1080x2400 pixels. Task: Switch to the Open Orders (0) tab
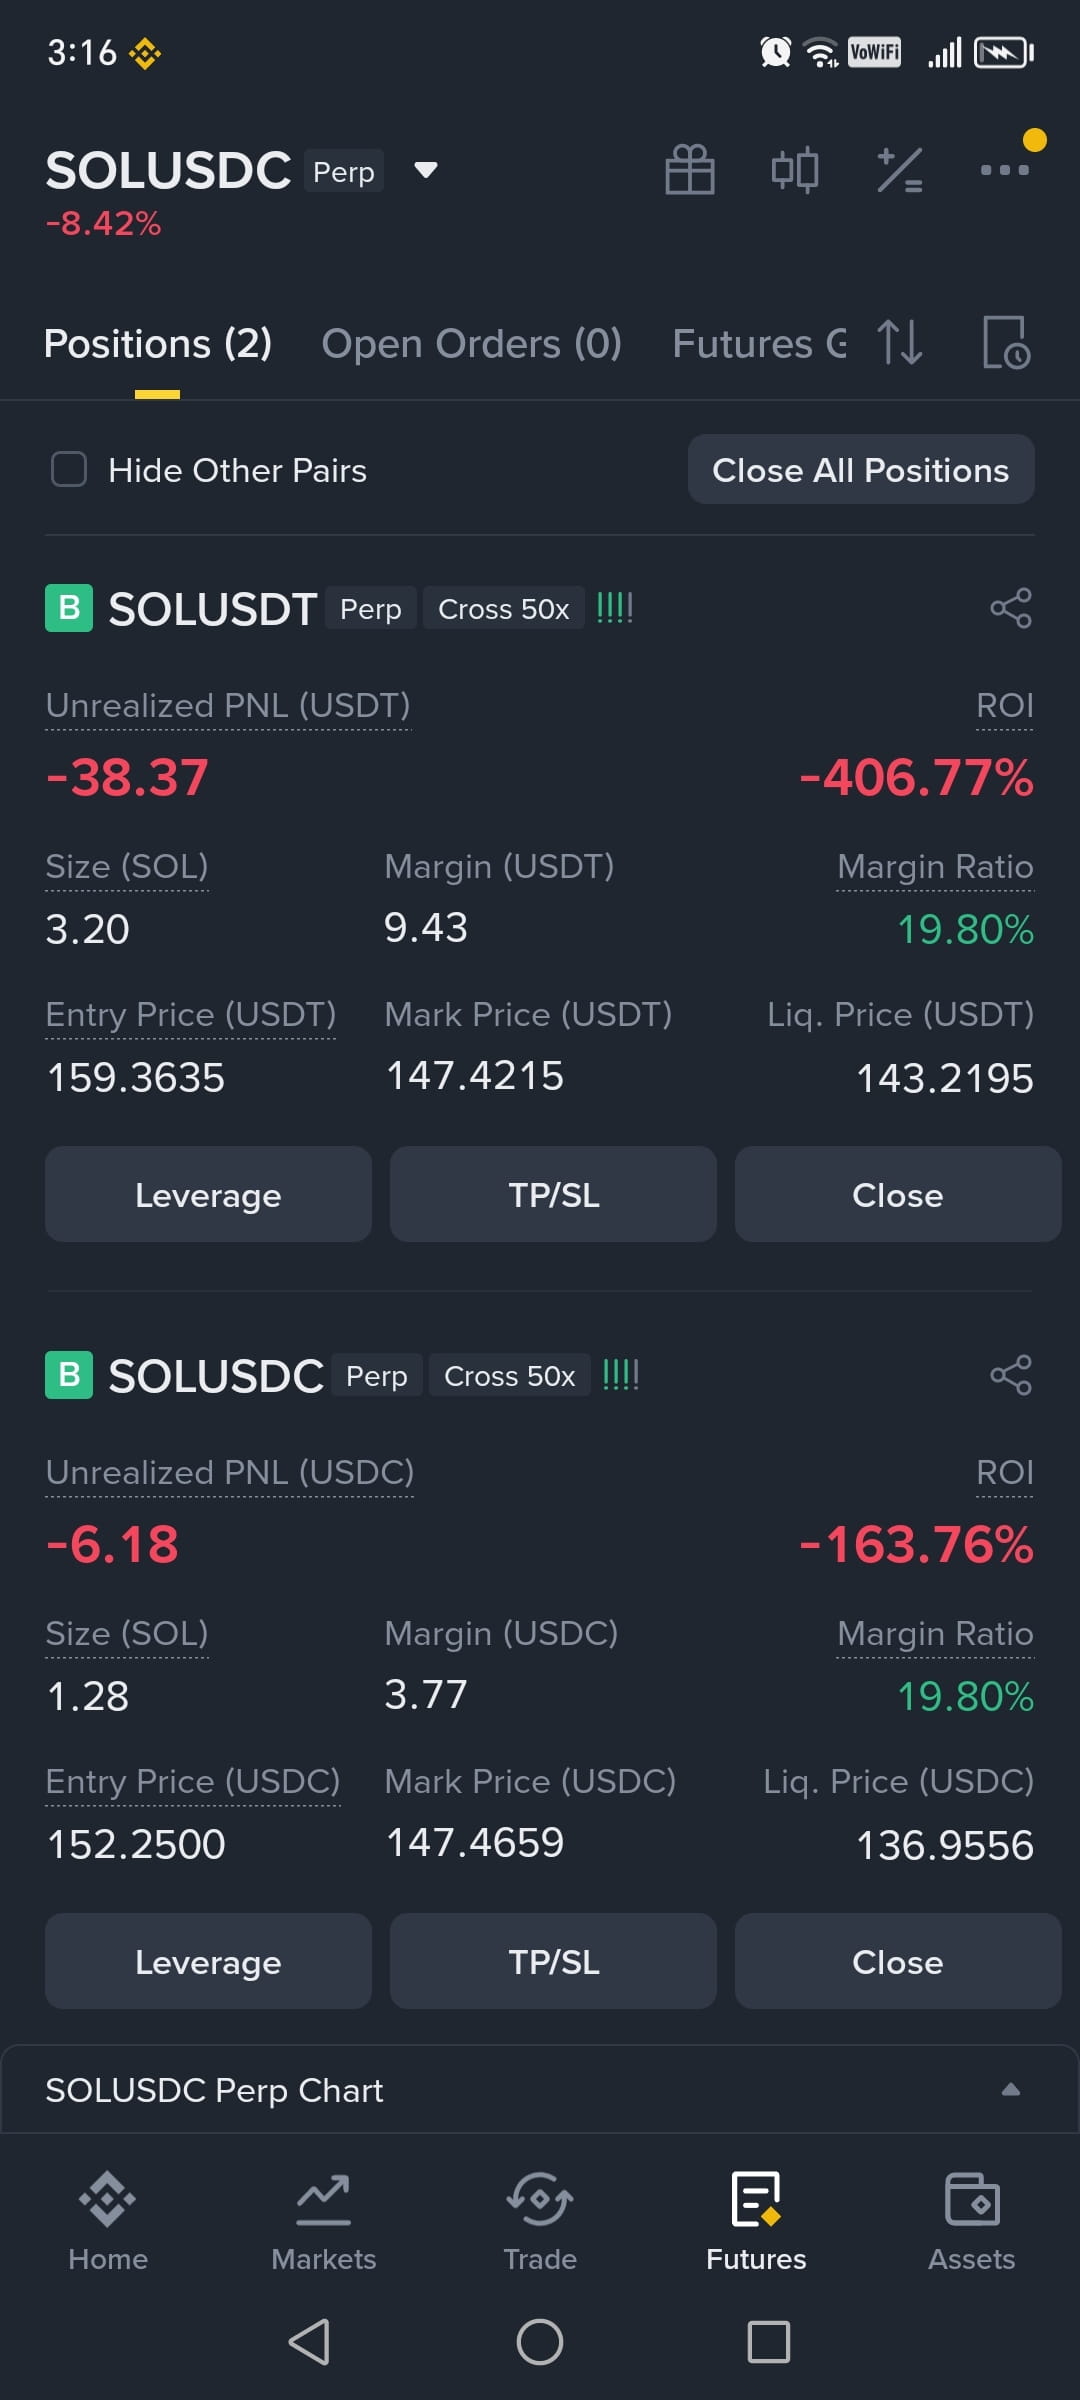[471, 344]
